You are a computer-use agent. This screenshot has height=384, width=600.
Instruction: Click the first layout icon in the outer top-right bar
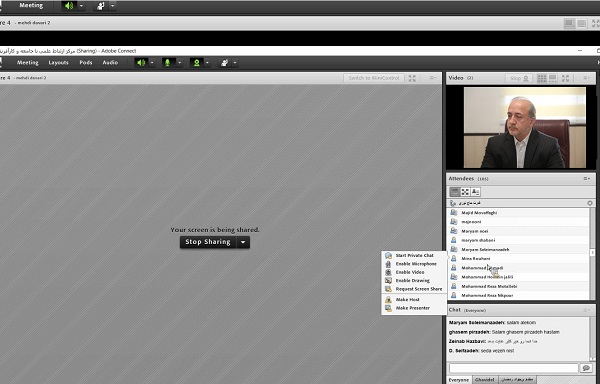tap(569, 23)
